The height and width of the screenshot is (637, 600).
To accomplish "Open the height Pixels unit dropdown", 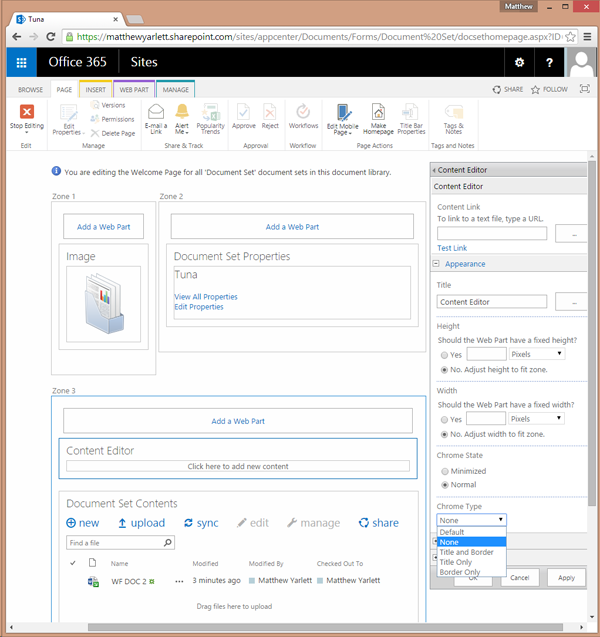I will tap(537, 354).
